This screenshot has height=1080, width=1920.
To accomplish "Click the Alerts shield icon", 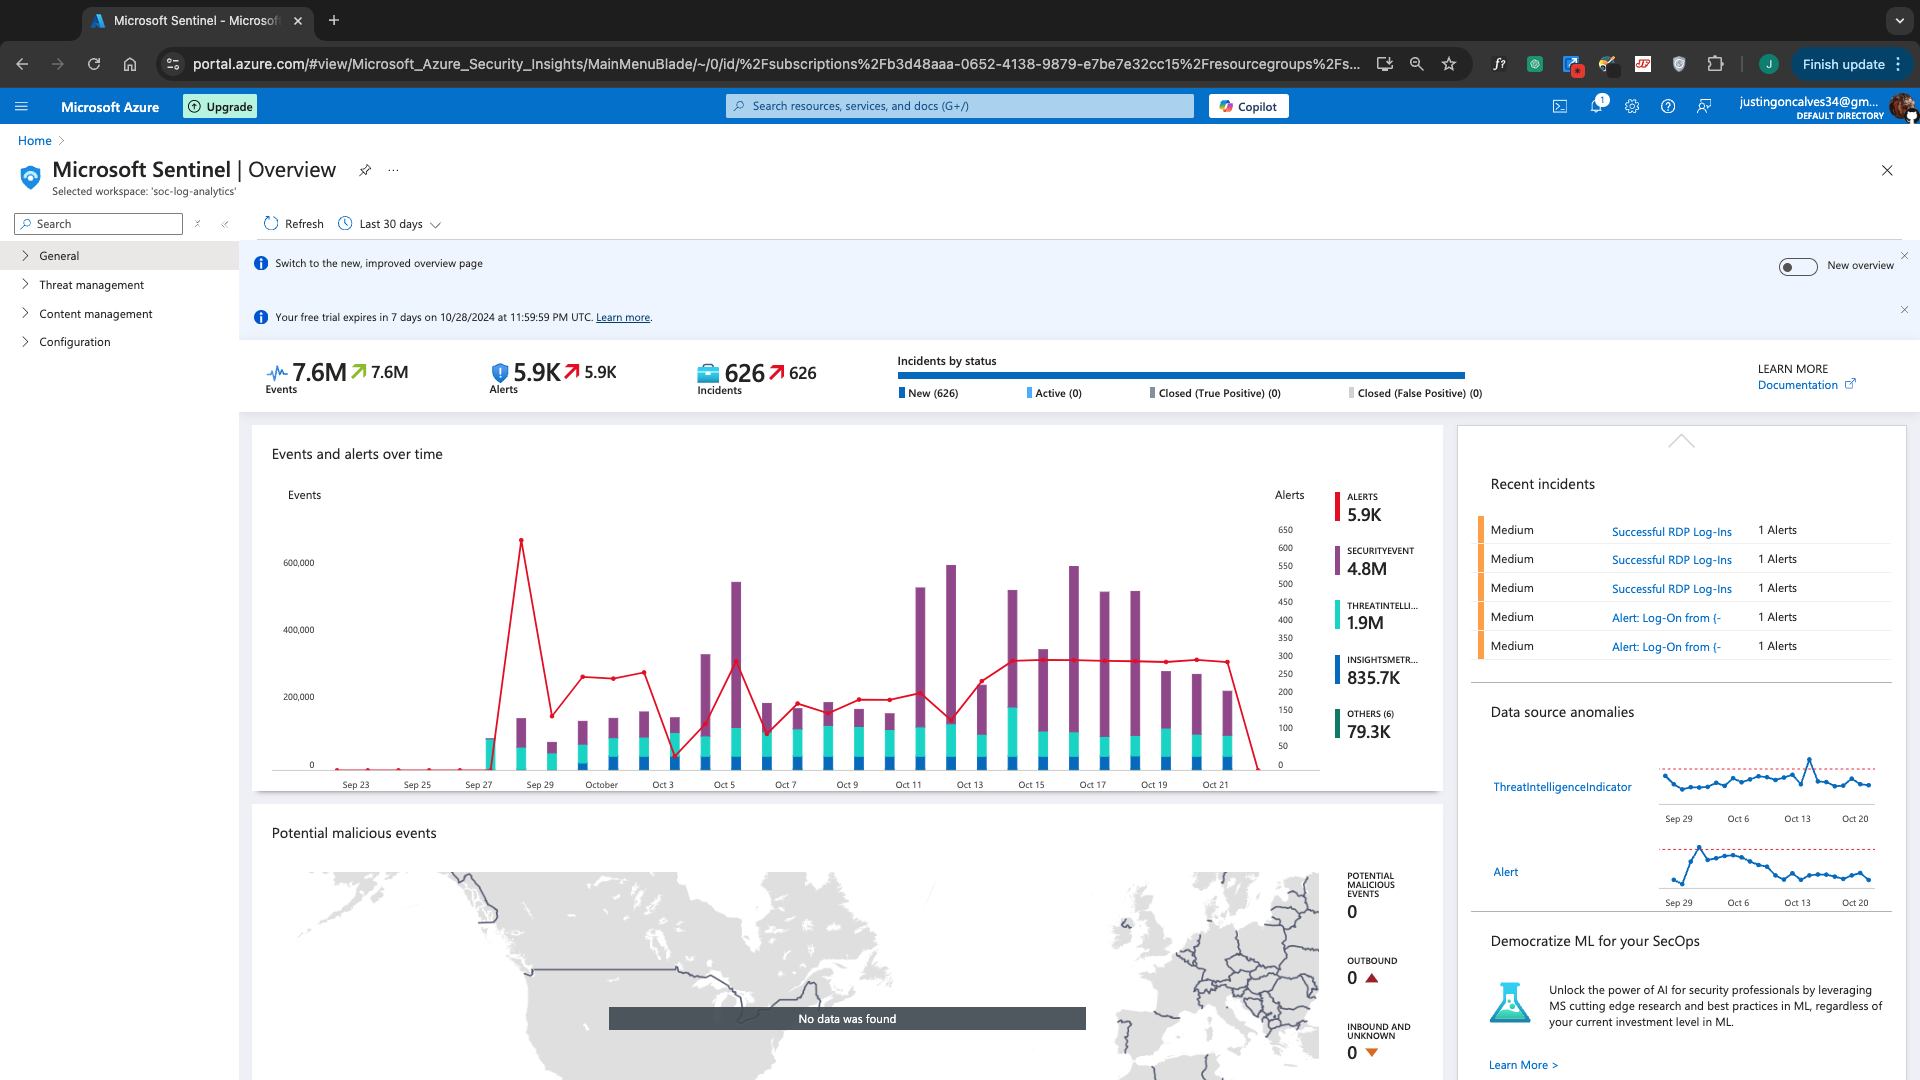I will pos(500,373).
